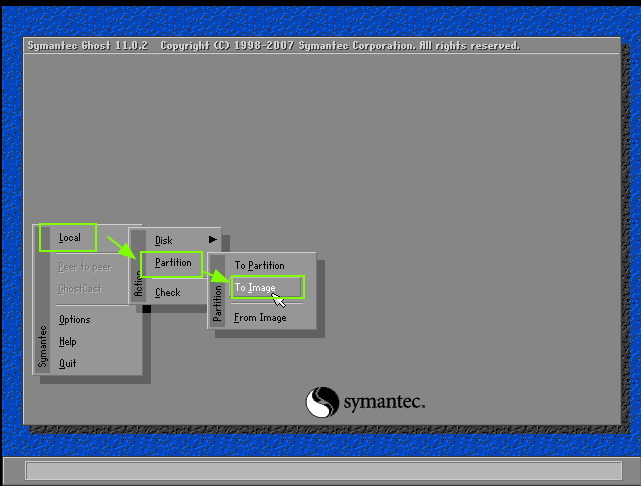Open the Options menu entry
This screenshot has width=641, height=486.
click(x=74, y=320)
